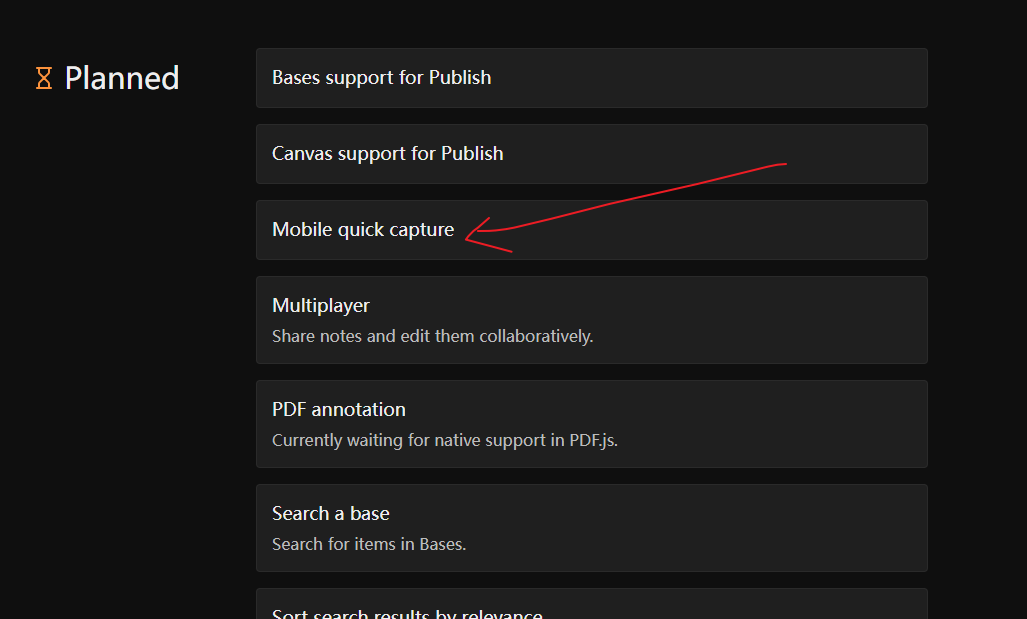The image size is (1027, 619).
Task: Click the "Multiplayer" card title
Action: click(321, 306)
